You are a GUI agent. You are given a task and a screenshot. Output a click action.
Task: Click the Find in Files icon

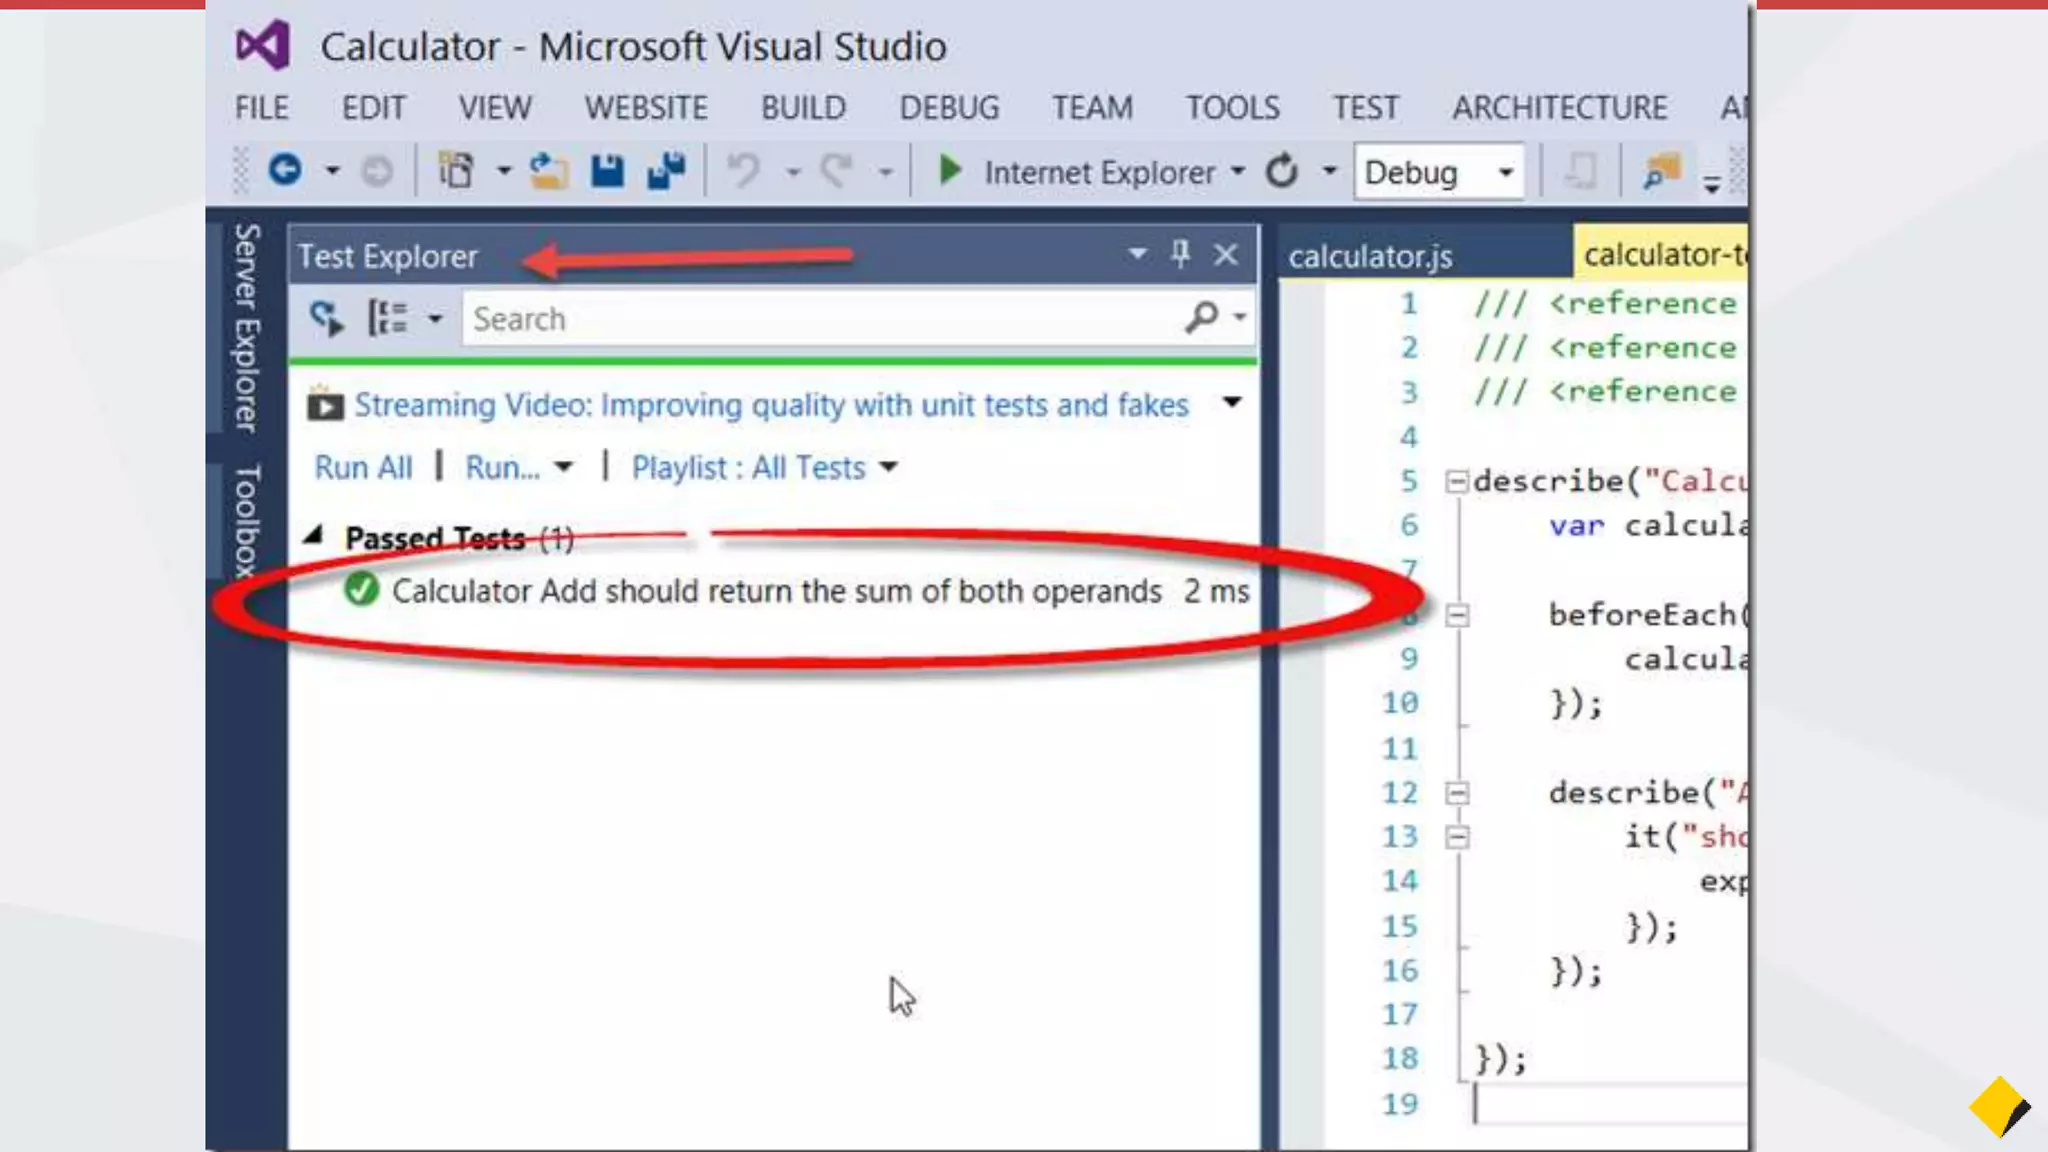click(x=1661, y=171)
